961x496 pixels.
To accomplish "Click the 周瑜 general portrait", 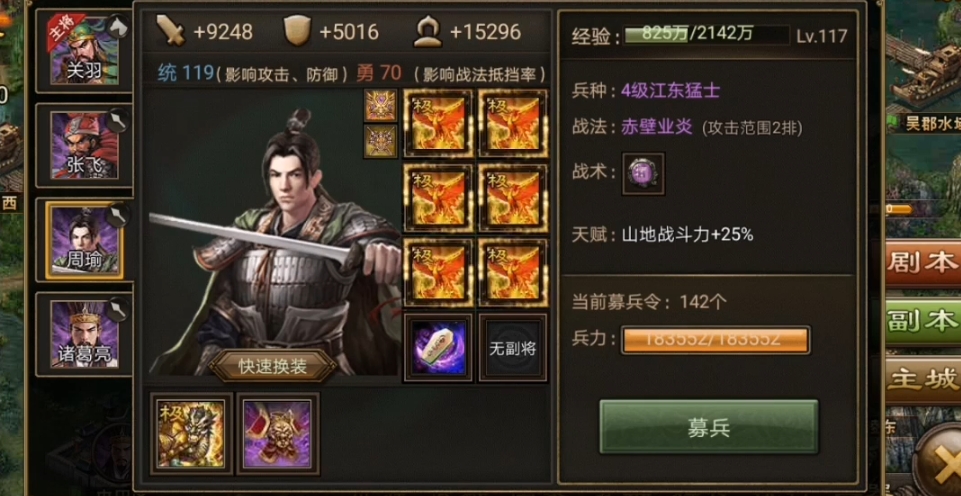I will 84,240.
